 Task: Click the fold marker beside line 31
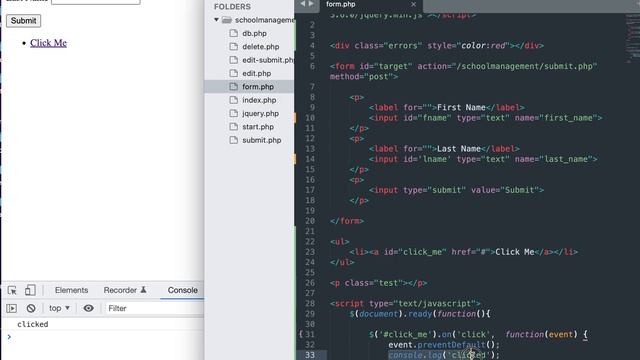pos(300,334)
